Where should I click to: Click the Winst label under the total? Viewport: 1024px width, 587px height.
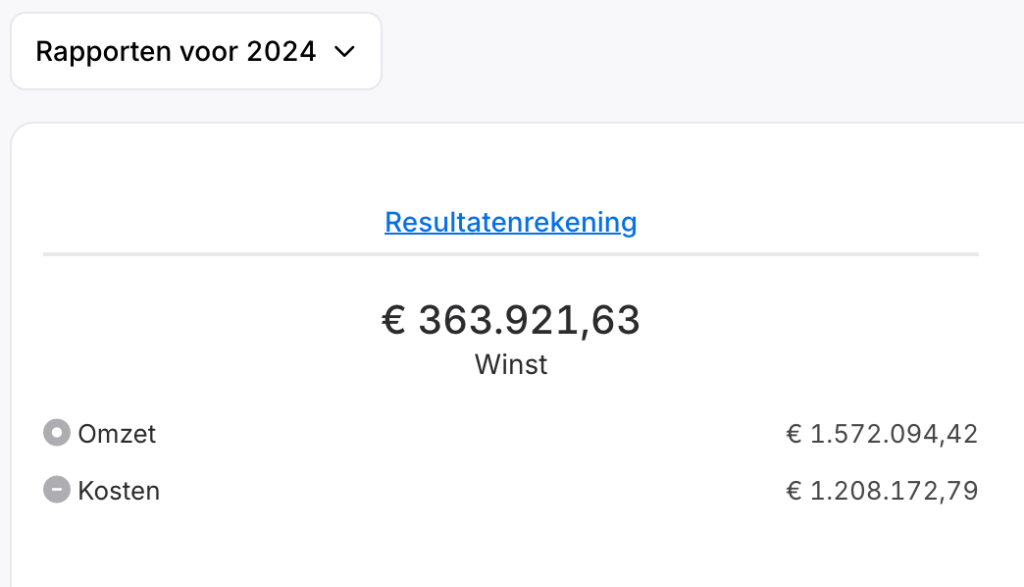511,364
